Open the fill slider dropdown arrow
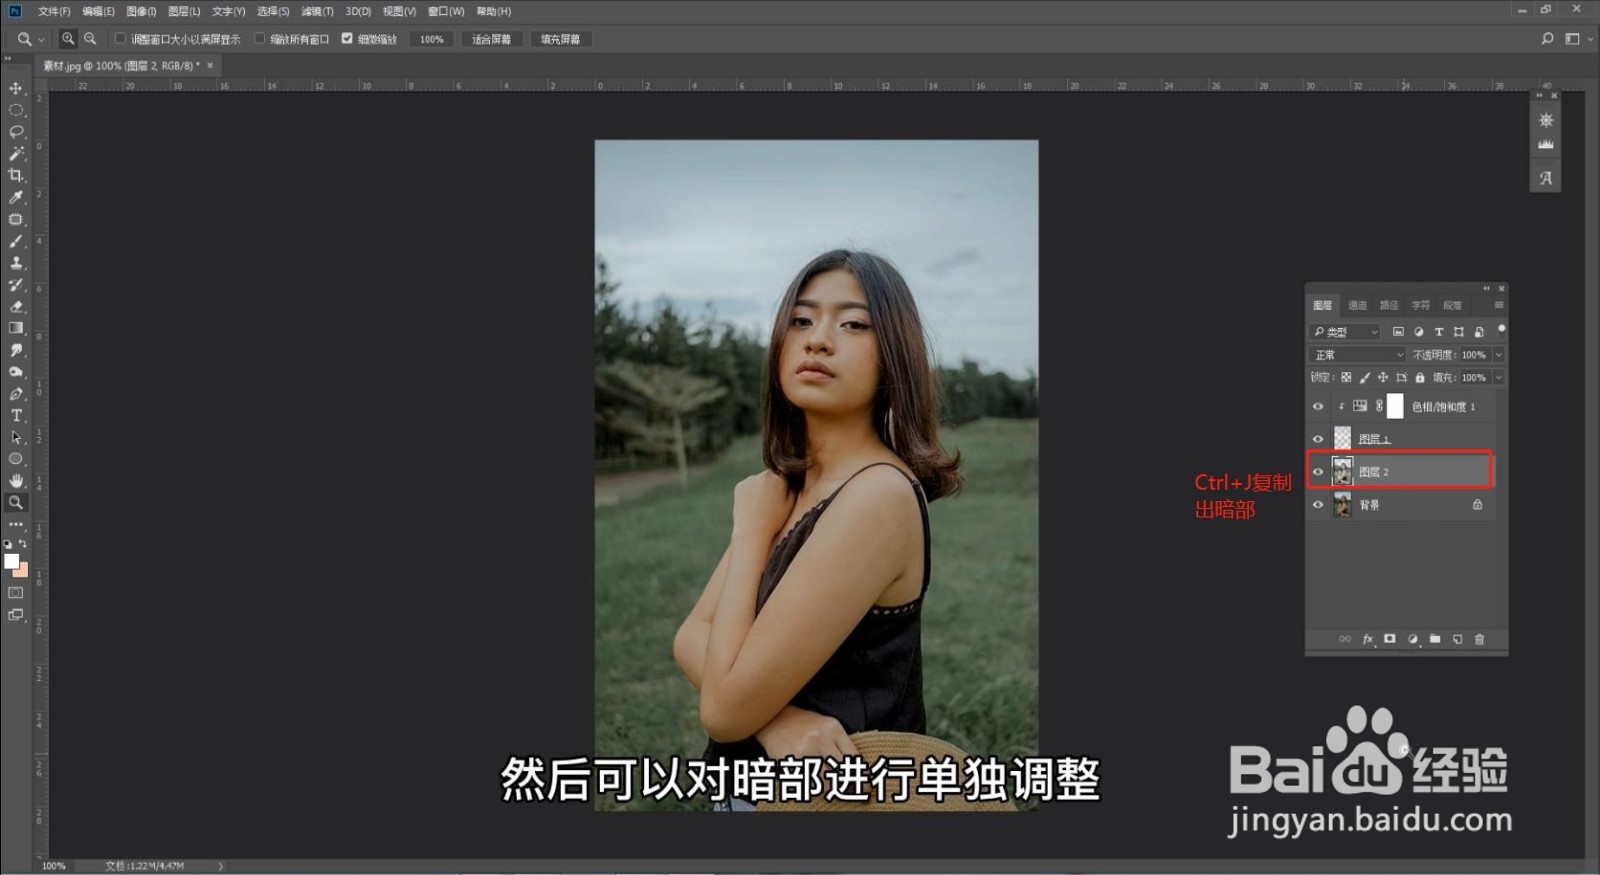Viewport: 1600px width, 875px height. [x=1498, y=378]
